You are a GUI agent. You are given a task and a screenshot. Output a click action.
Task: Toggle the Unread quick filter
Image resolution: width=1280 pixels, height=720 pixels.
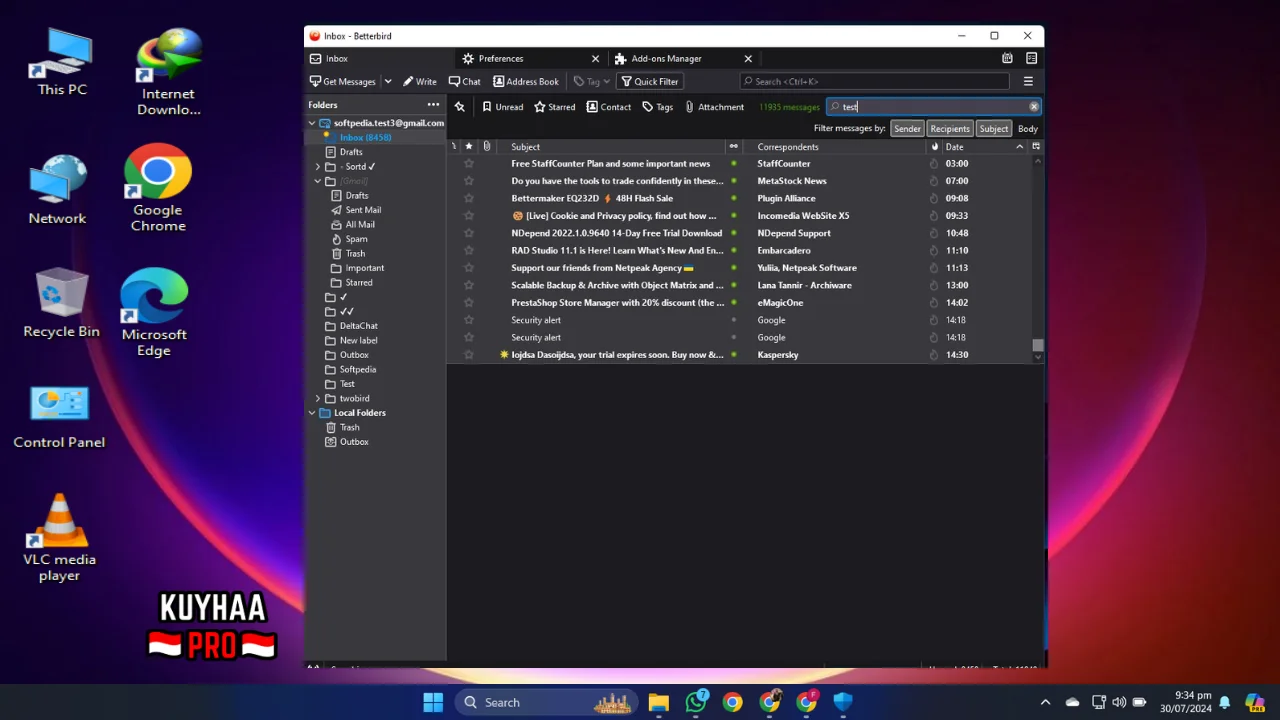(x=502, y=107)
